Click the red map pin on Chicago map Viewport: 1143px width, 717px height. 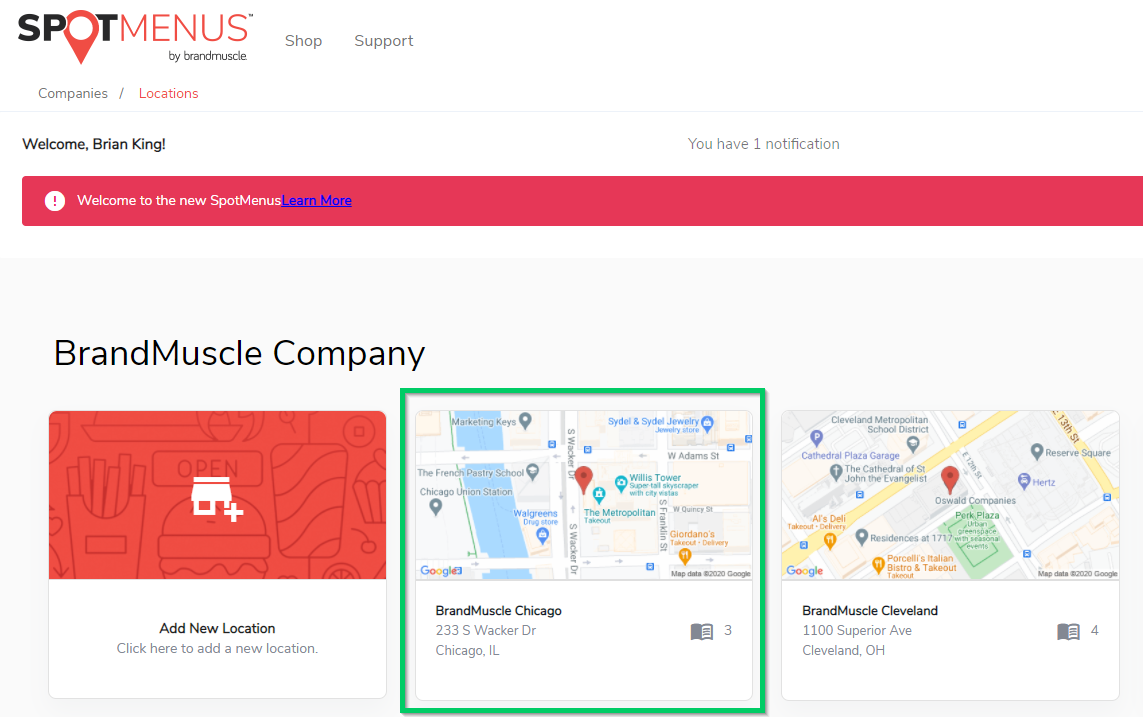click(x=583, y=481)
